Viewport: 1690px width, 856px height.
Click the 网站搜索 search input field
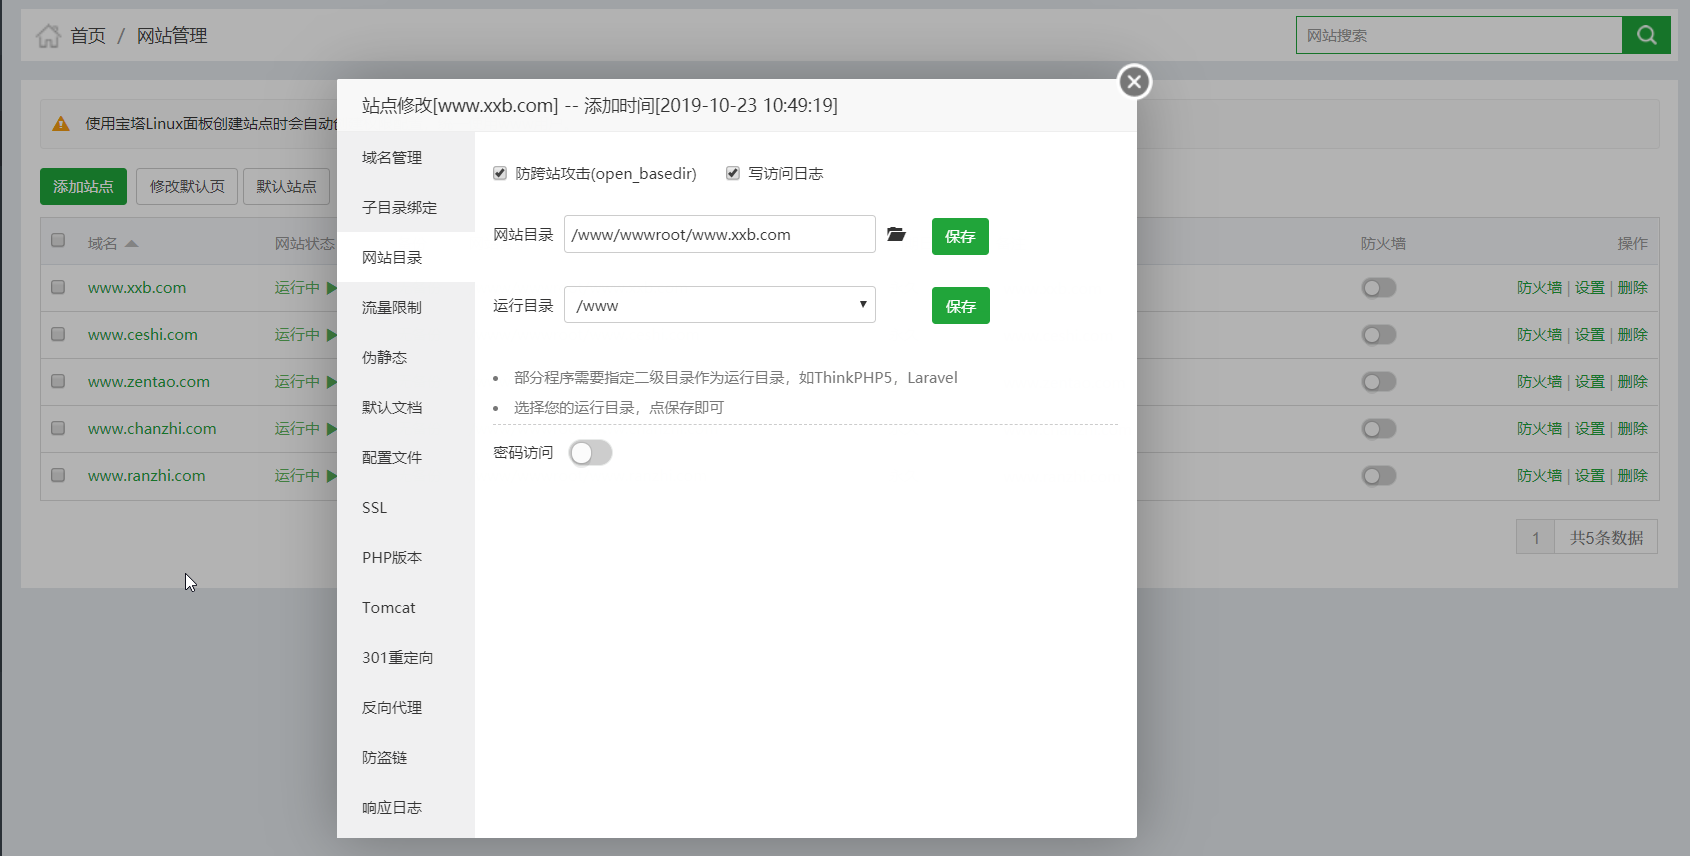pos(1458,35)
